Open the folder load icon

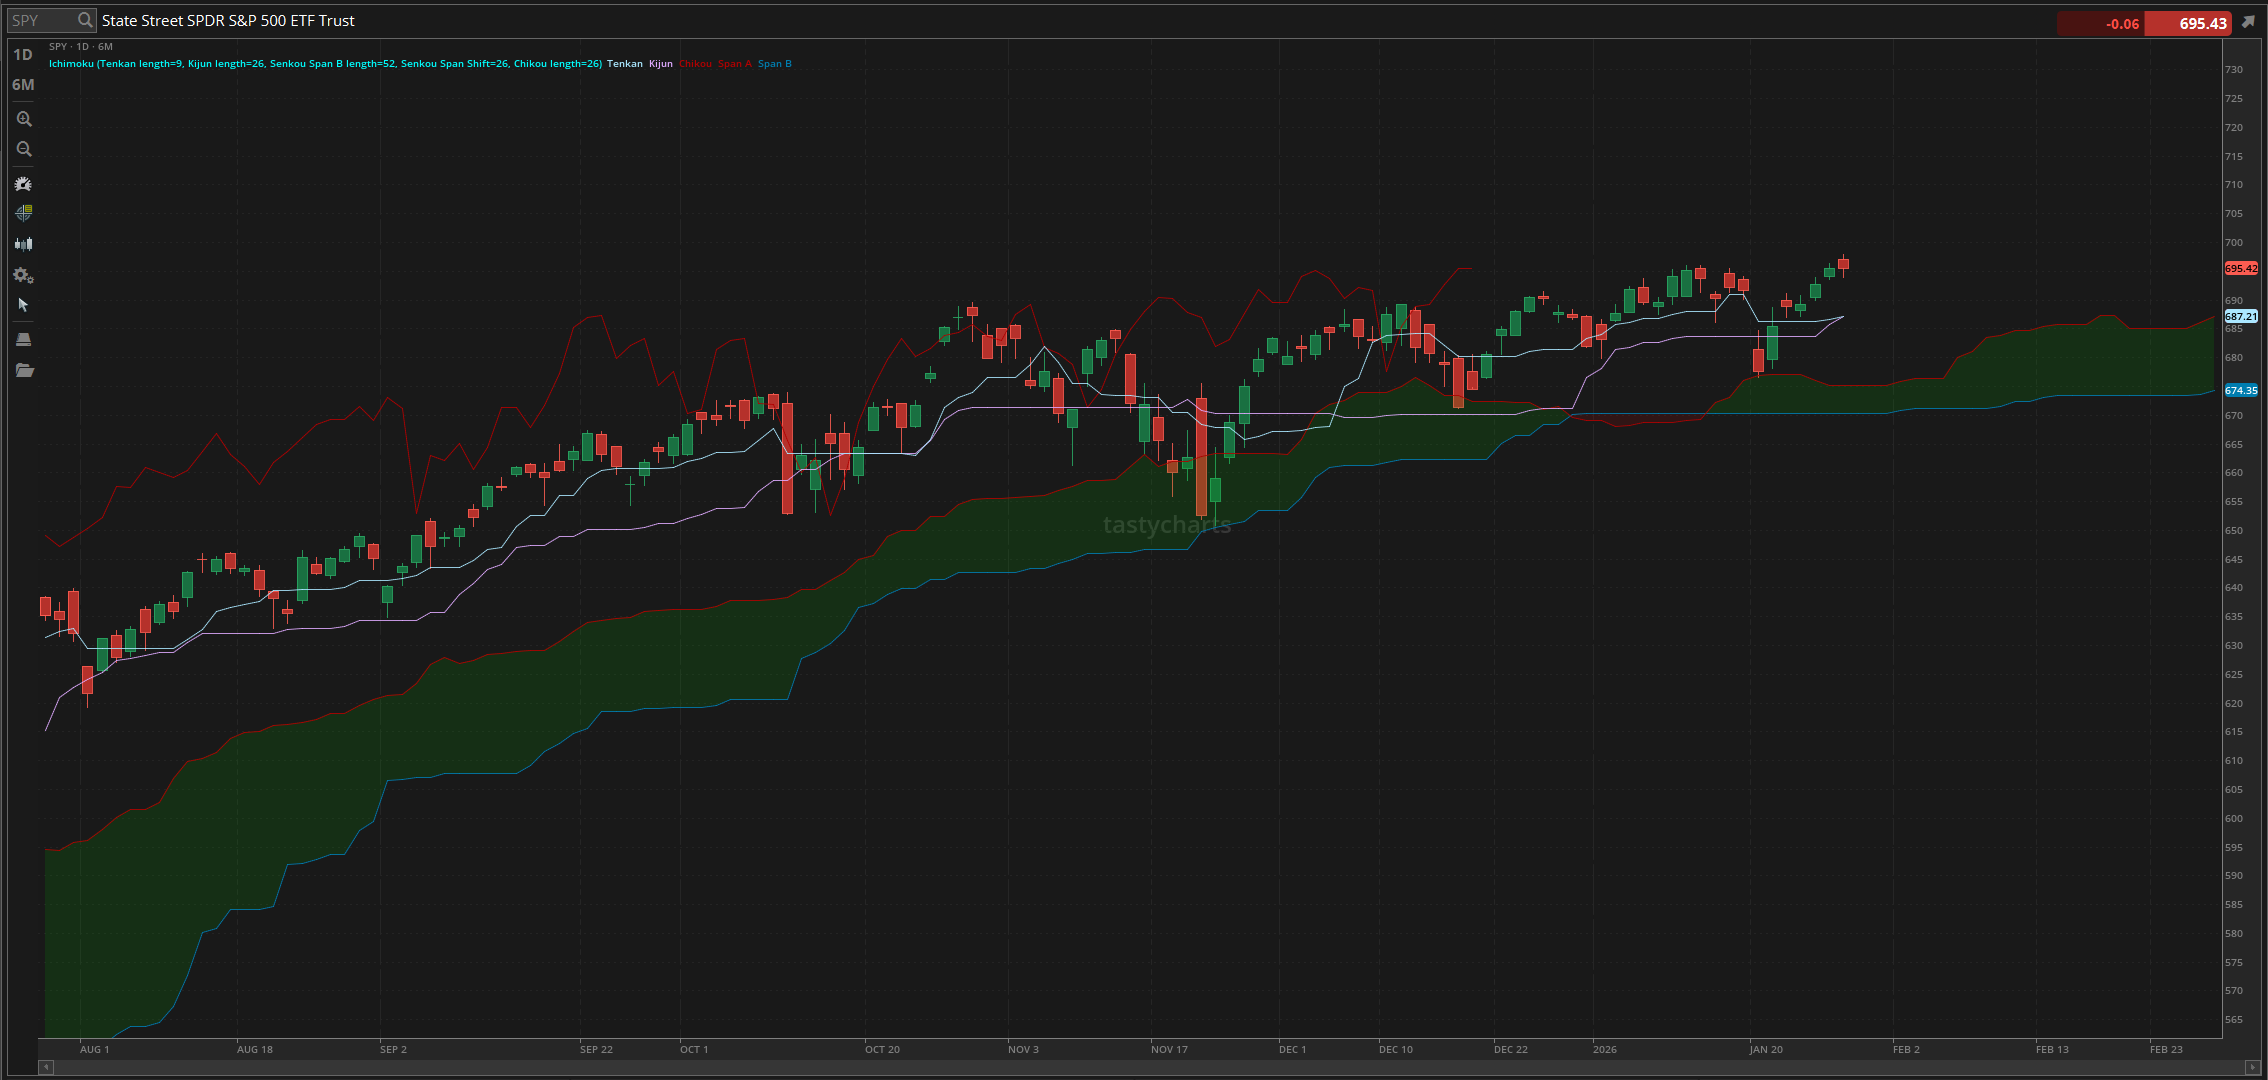tap(24, 371)
